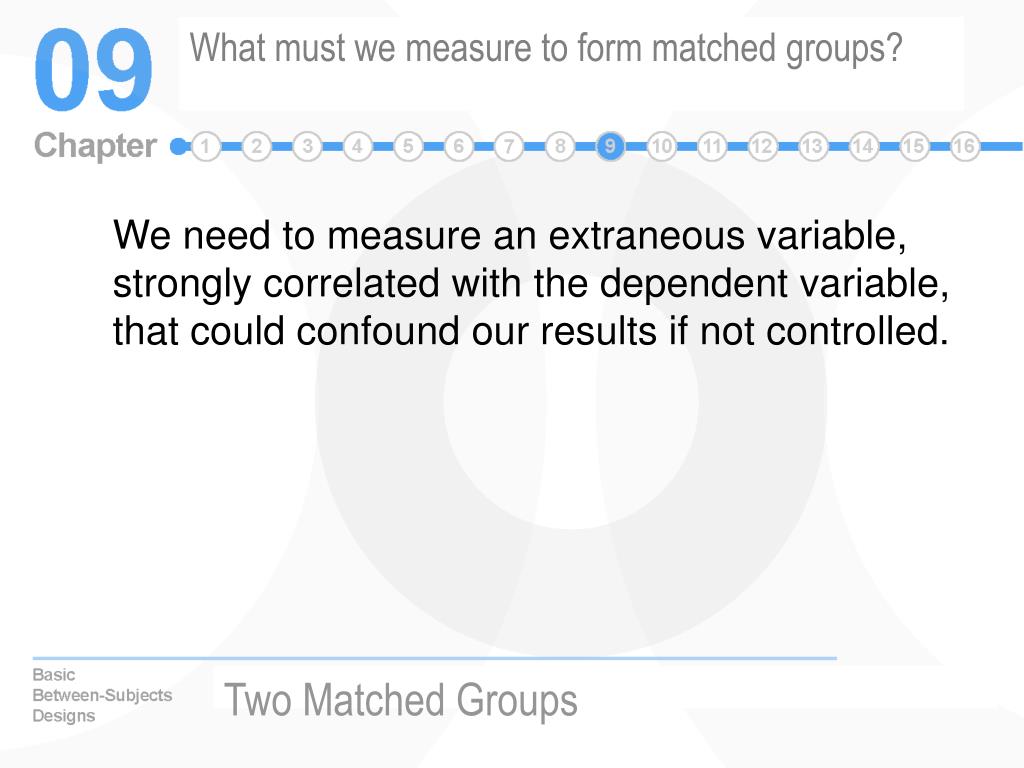Screen dimensions: 1024x768
Task: Select chapter 1 marker on timeline
Action: pos(206,146)
